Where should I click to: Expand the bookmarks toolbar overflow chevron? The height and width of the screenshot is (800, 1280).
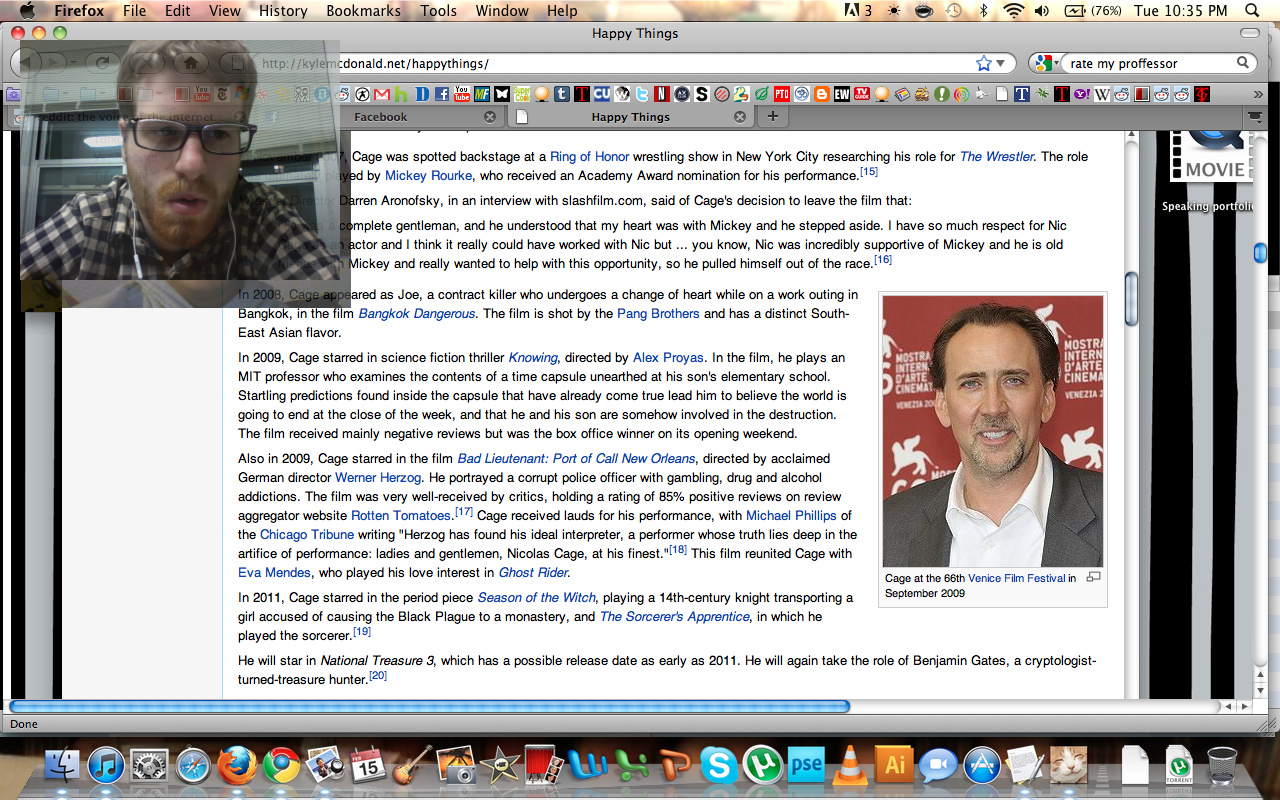pyautogui.click(x=1258, y=94)
